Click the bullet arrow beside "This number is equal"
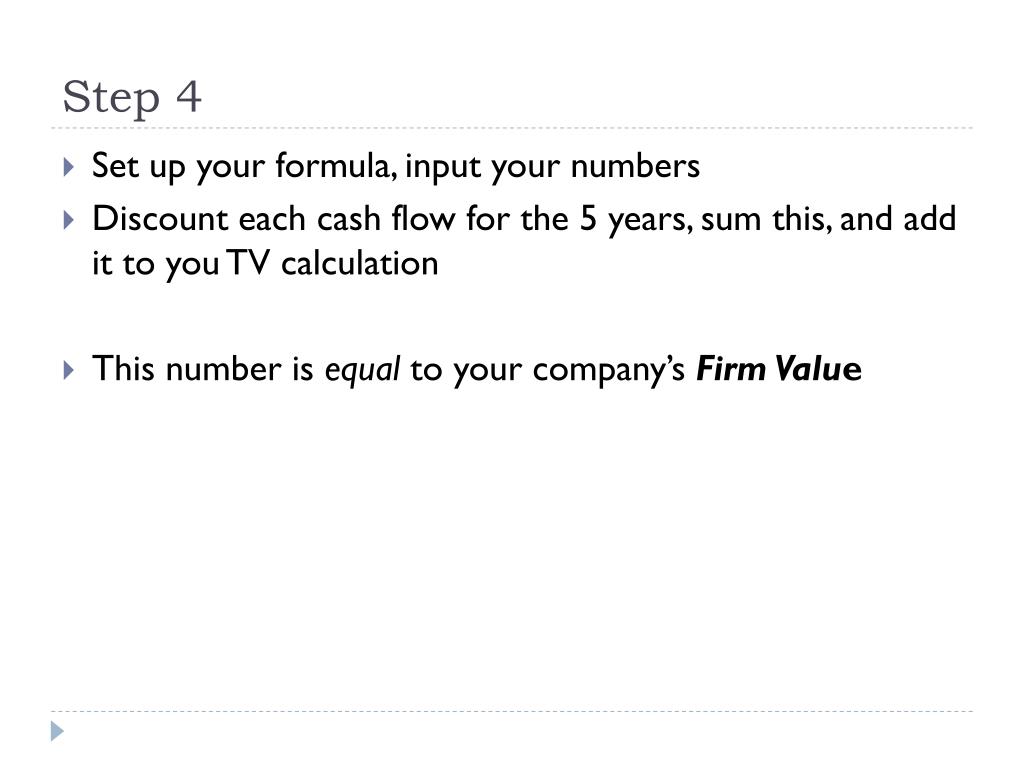Image resolution: width=1024 pixels, height=768 pixels. (69, 370)
